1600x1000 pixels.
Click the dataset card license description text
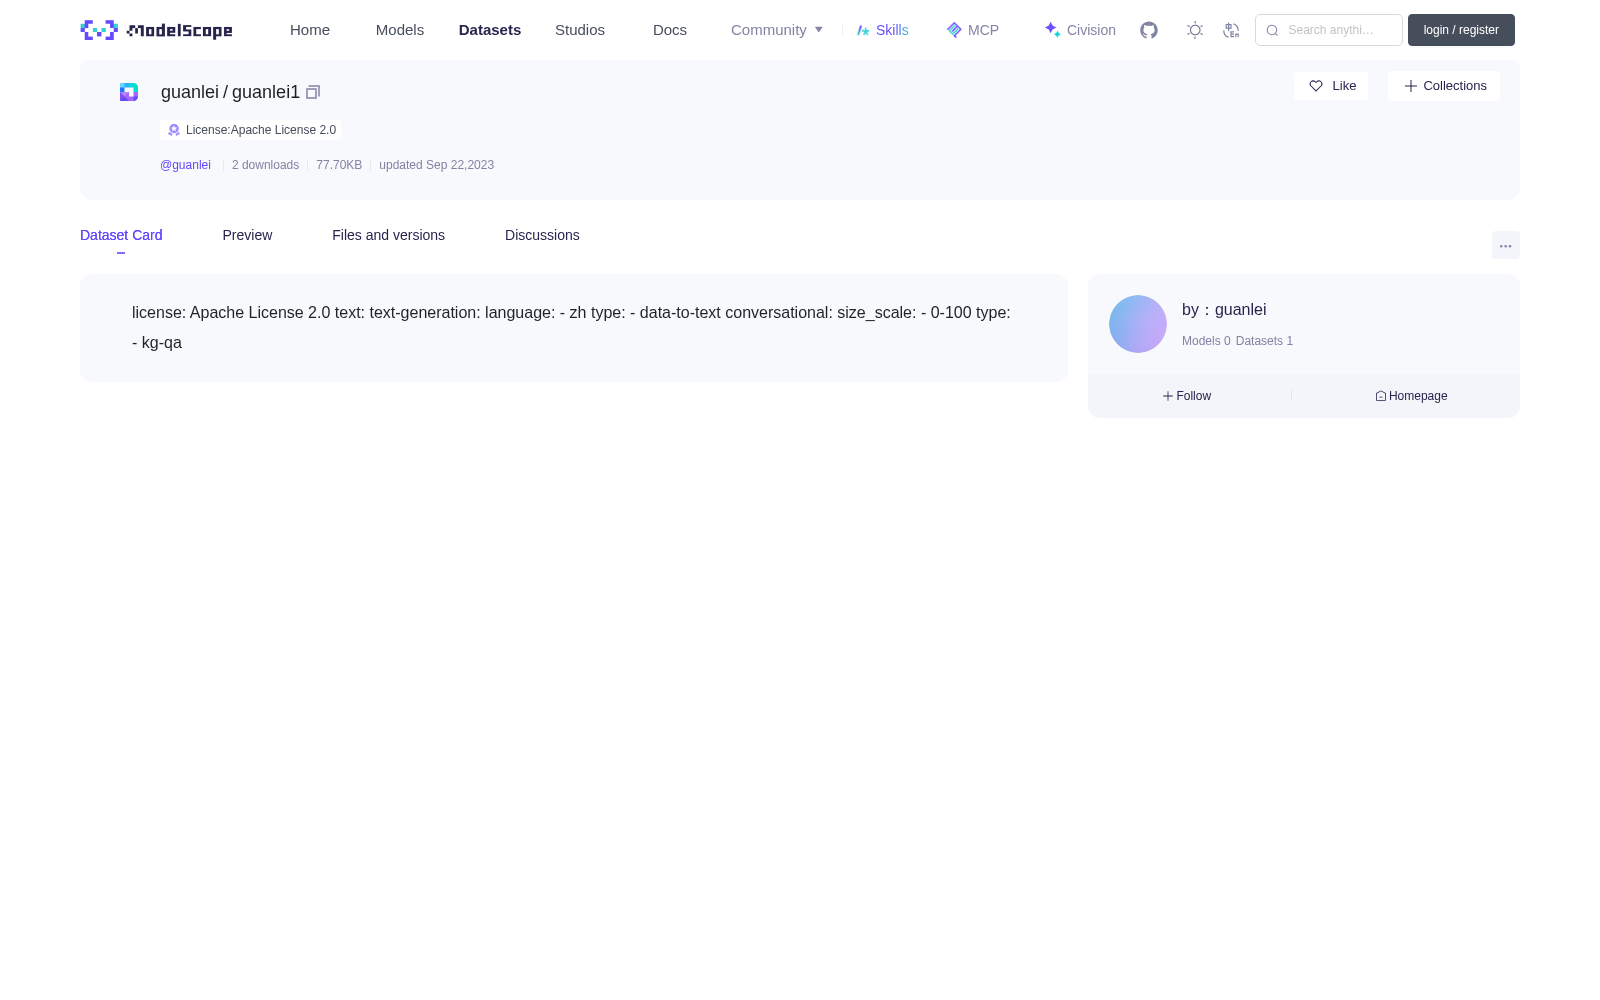point(571,327)
